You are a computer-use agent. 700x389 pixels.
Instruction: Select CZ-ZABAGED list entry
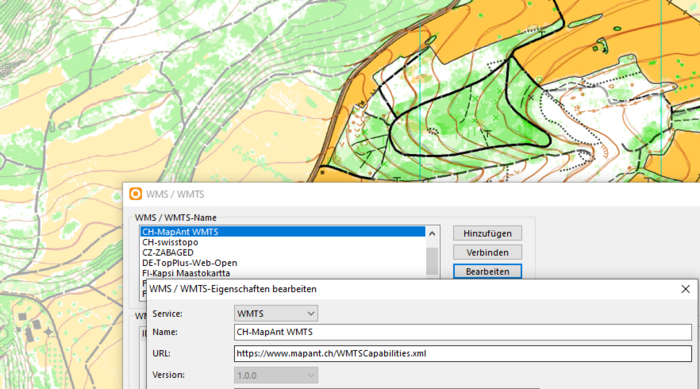point(283,252)
